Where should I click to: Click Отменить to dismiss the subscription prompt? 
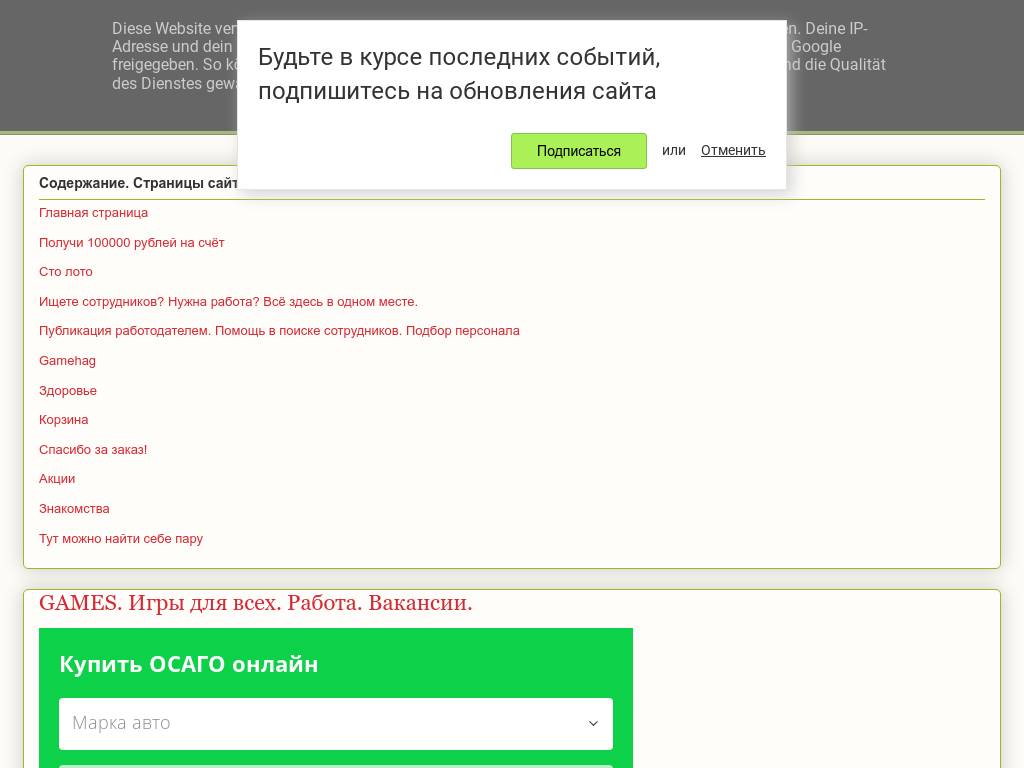click(x=733, y=150)
